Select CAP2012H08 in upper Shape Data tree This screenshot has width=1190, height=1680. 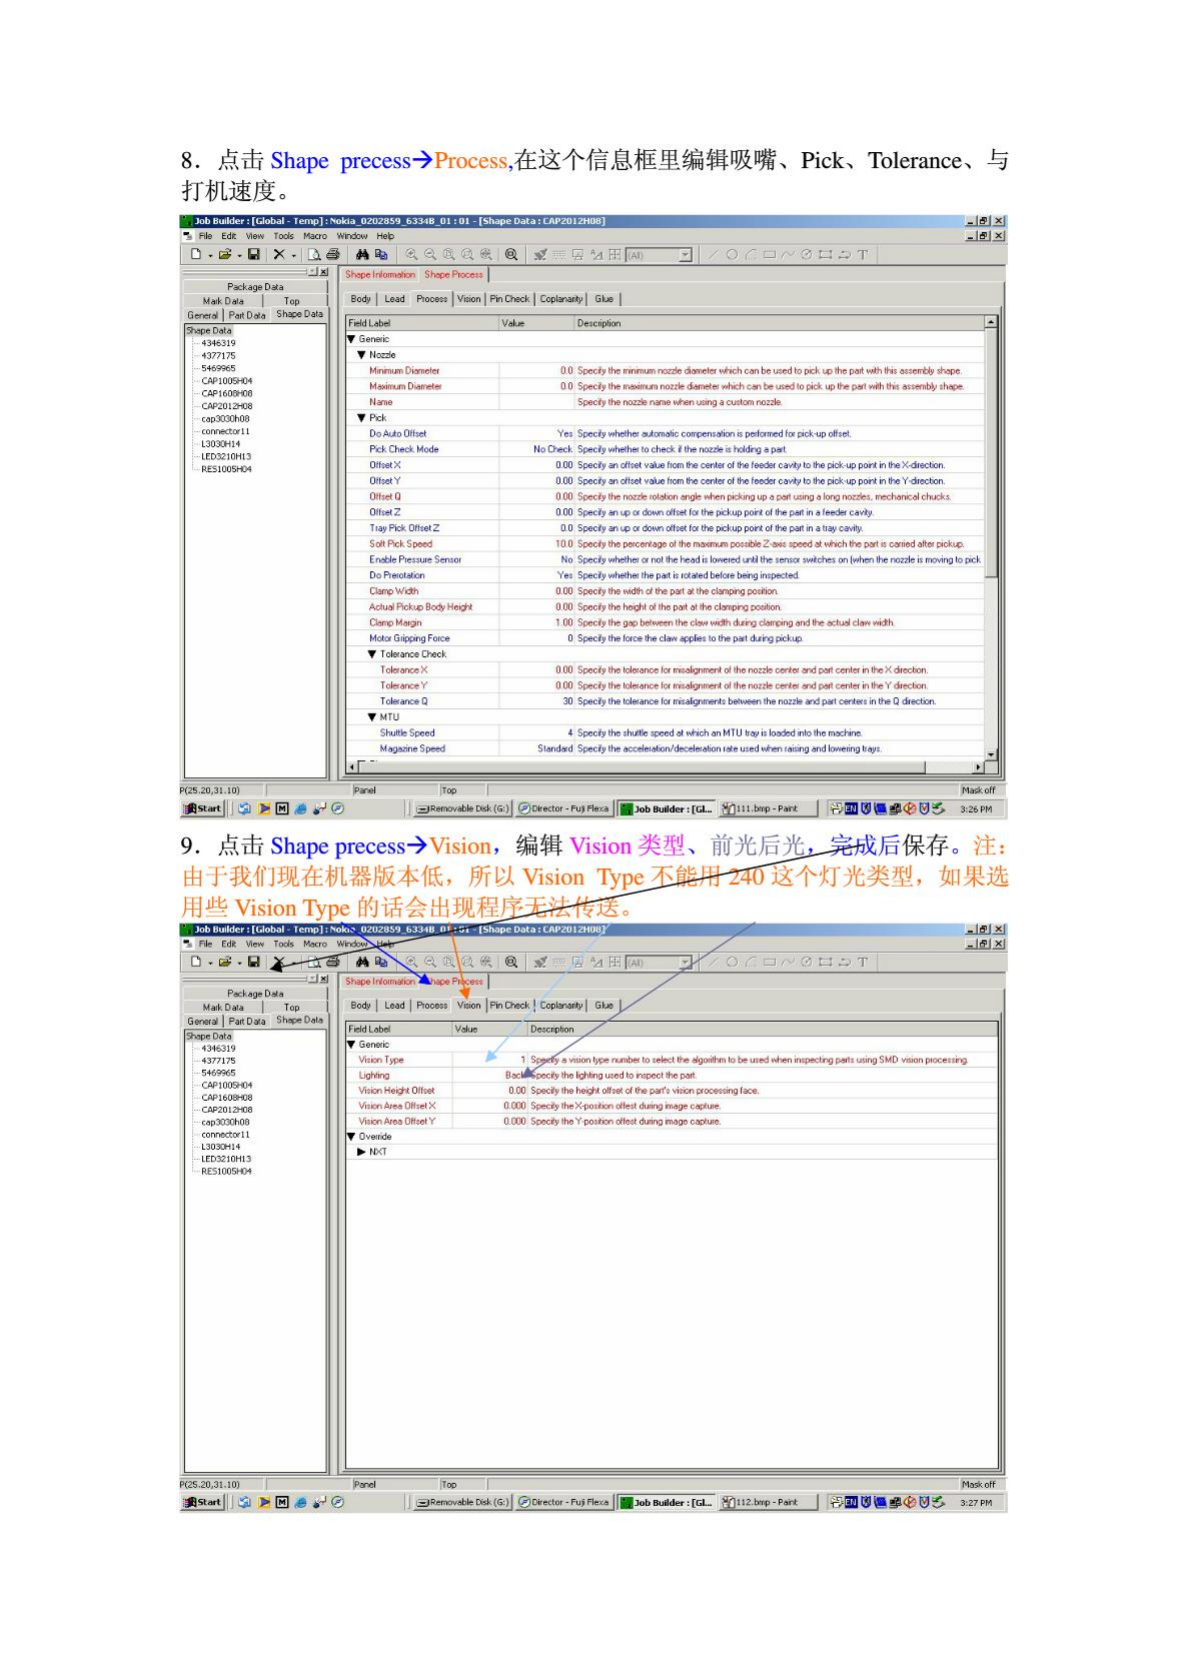click(x=227, y=406)
